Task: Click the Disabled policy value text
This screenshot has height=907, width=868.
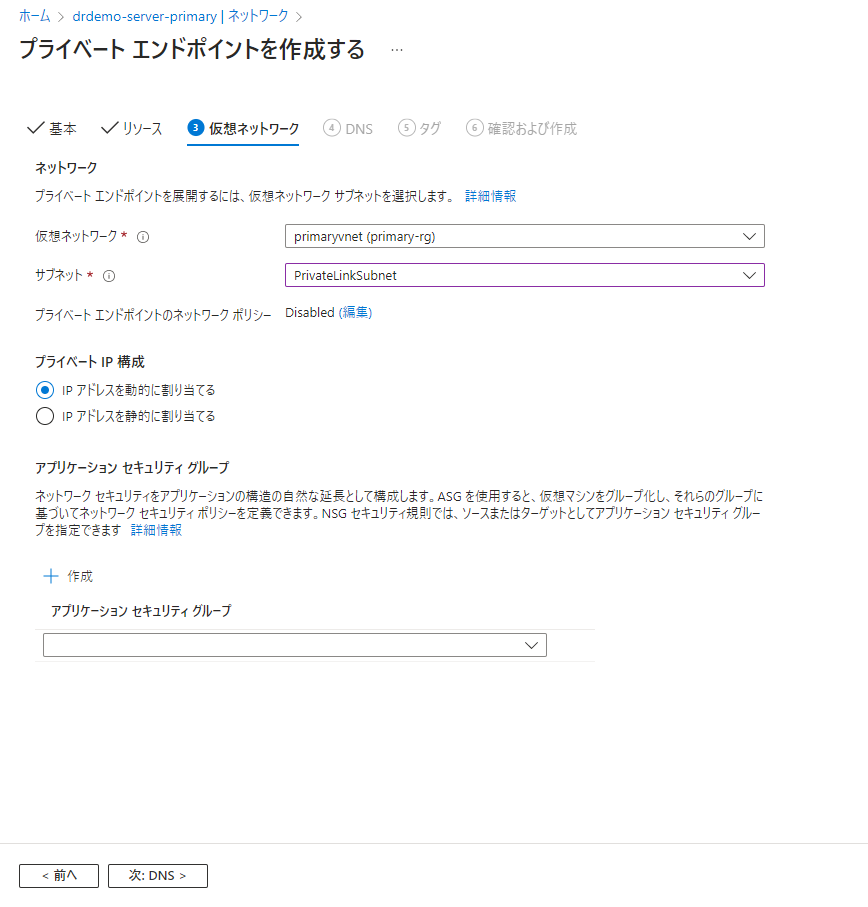Action: tap(310, 313)
